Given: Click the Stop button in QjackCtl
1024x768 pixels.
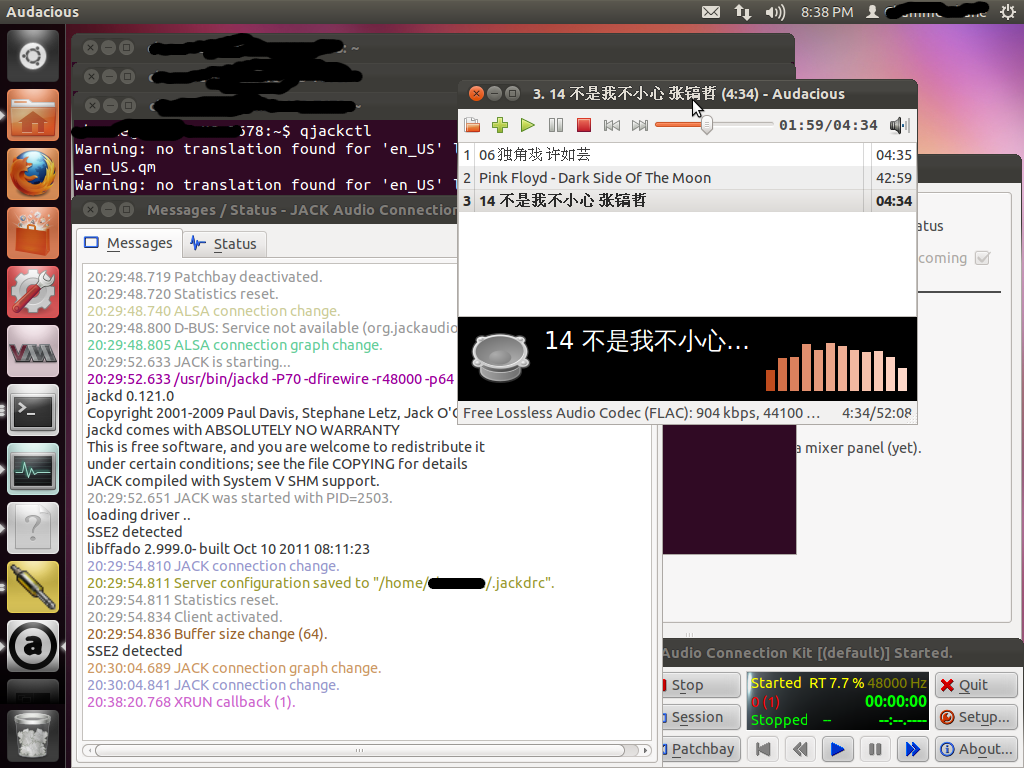Looking at the screenshot, I should [700, 685].
